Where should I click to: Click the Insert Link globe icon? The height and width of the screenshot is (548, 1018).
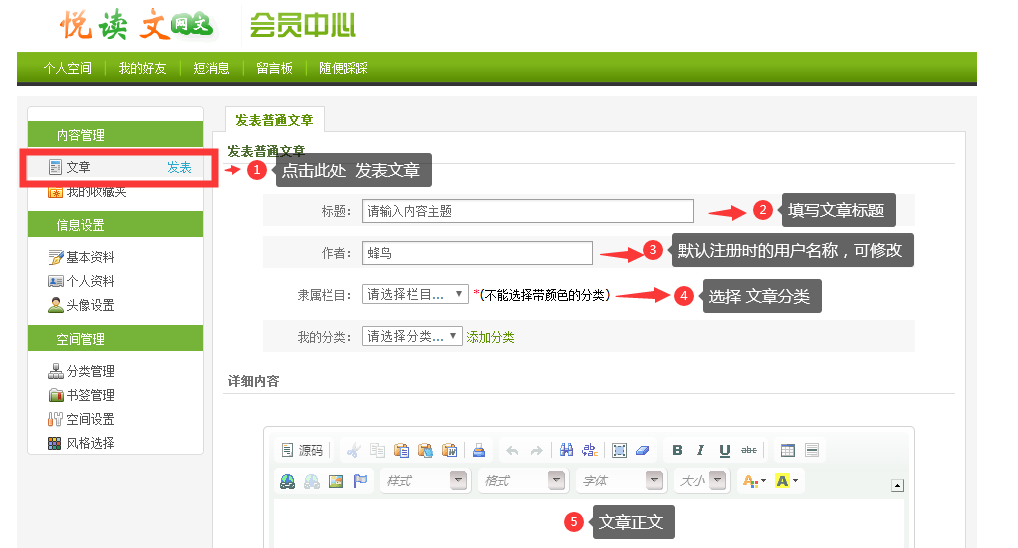288,481
